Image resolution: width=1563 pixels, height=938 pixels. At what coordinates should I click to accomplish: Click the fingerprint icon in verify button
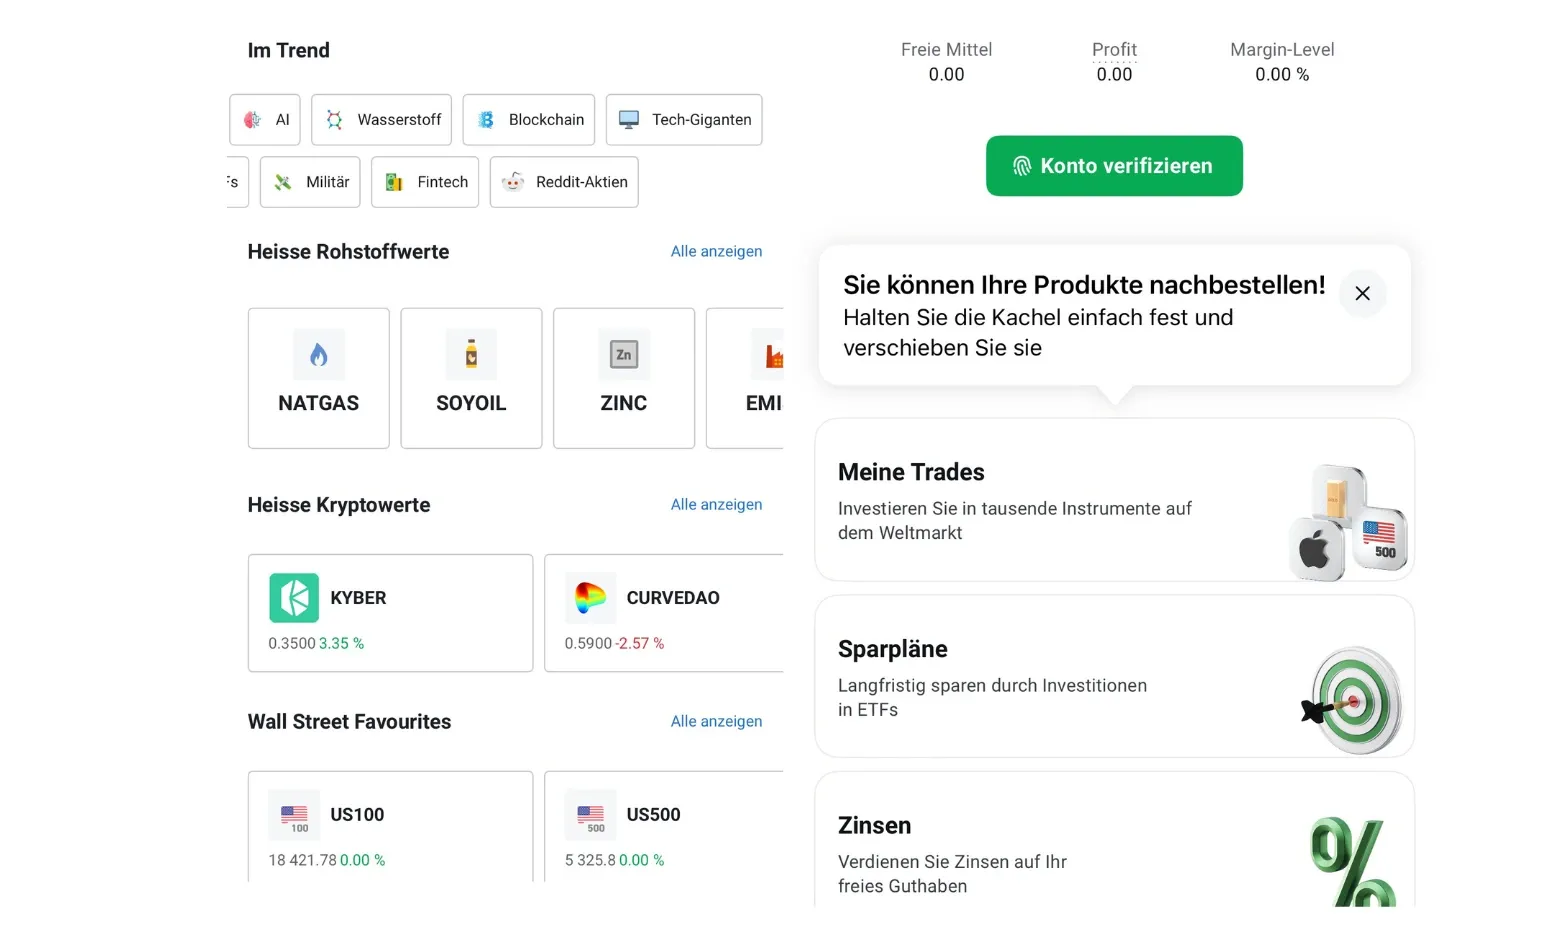(1022, 166)
